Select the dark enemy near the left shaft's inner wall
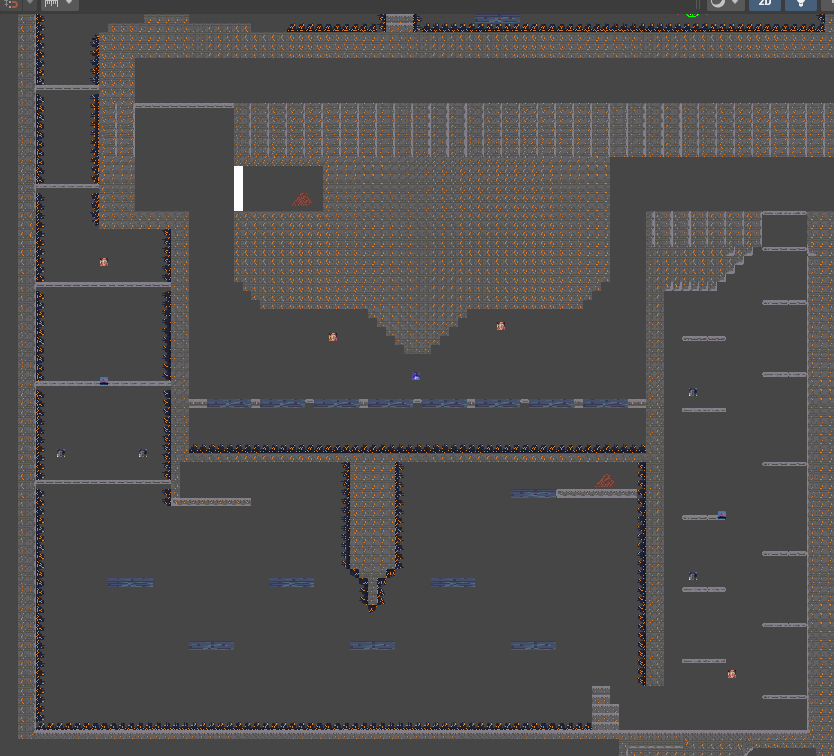Viewport: 834px width, 756px height. (x=143, y=453)
